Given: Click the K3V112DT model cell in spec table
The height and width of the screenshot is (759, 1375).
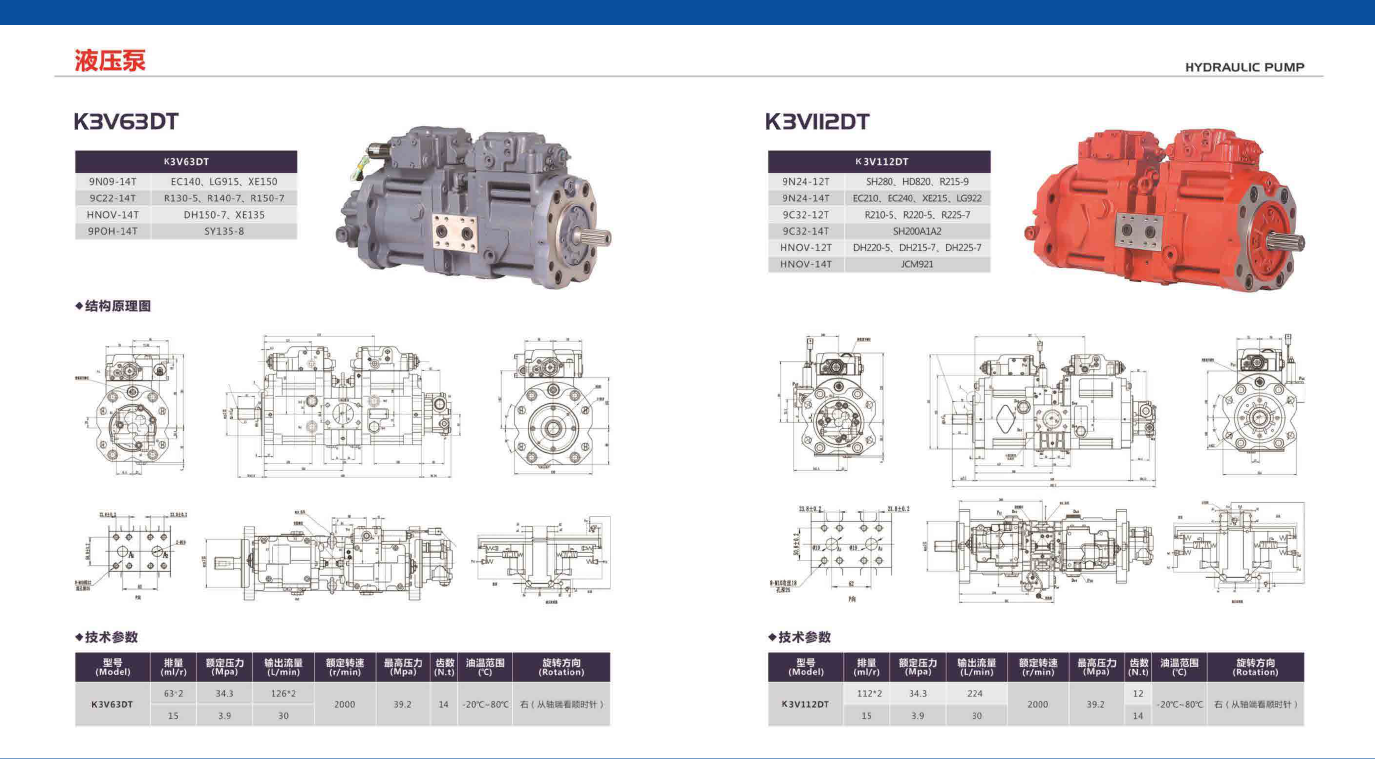Looking at the screenshot, I should click(x=806, y=704).
